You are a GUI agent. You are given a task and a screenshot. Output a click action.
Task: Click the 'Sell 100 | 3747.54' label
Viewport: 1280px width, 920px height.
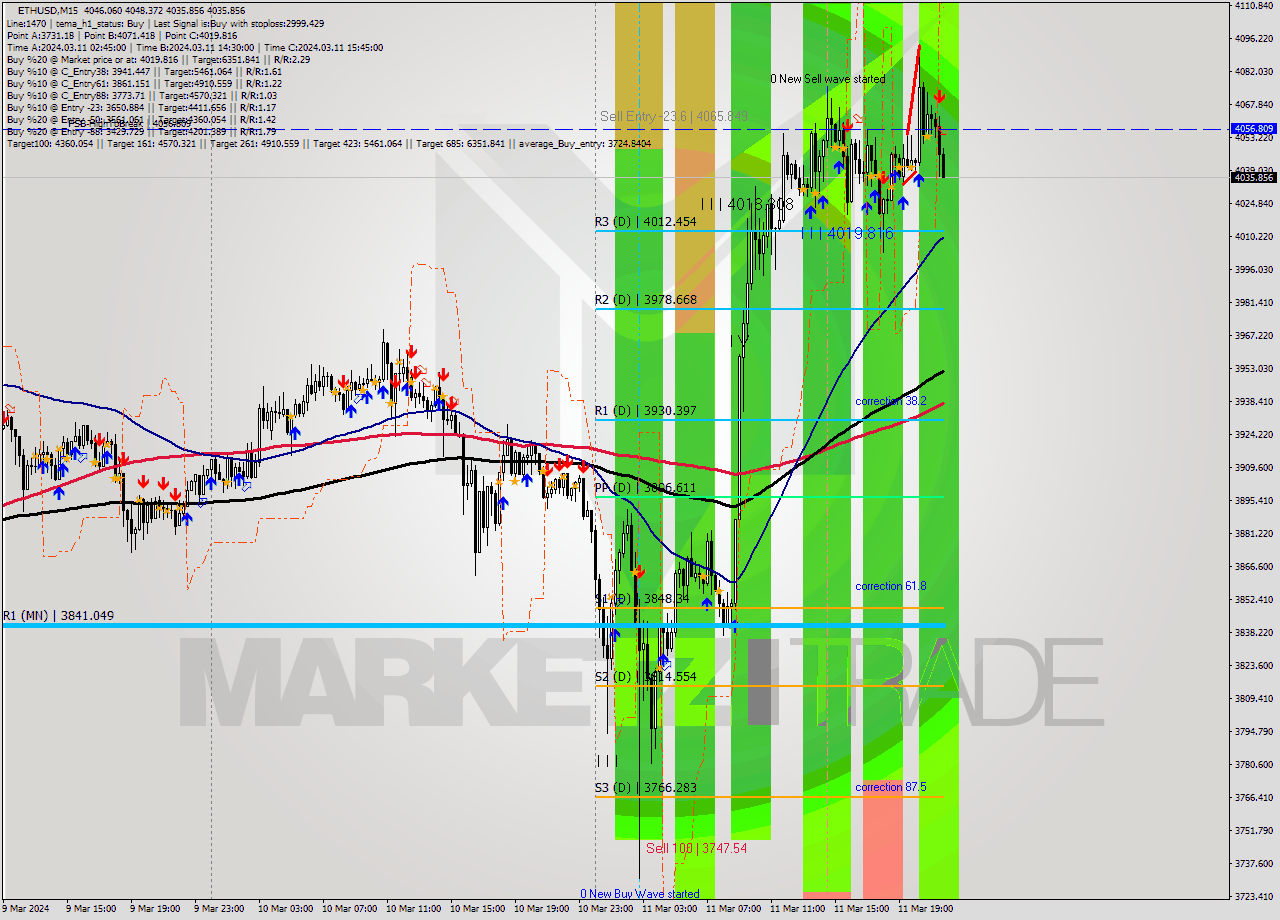click(696, 848)
